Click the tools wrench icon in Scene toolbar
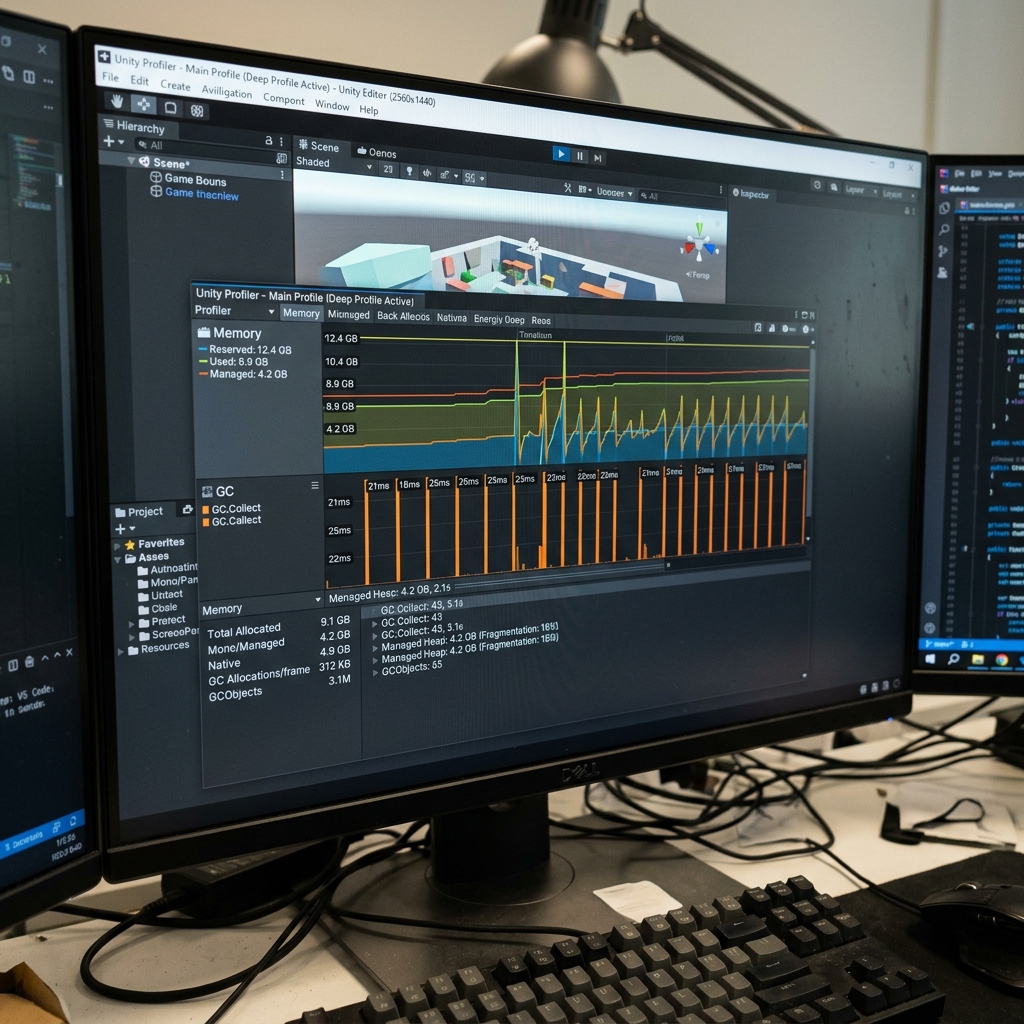 pos(568,188)
